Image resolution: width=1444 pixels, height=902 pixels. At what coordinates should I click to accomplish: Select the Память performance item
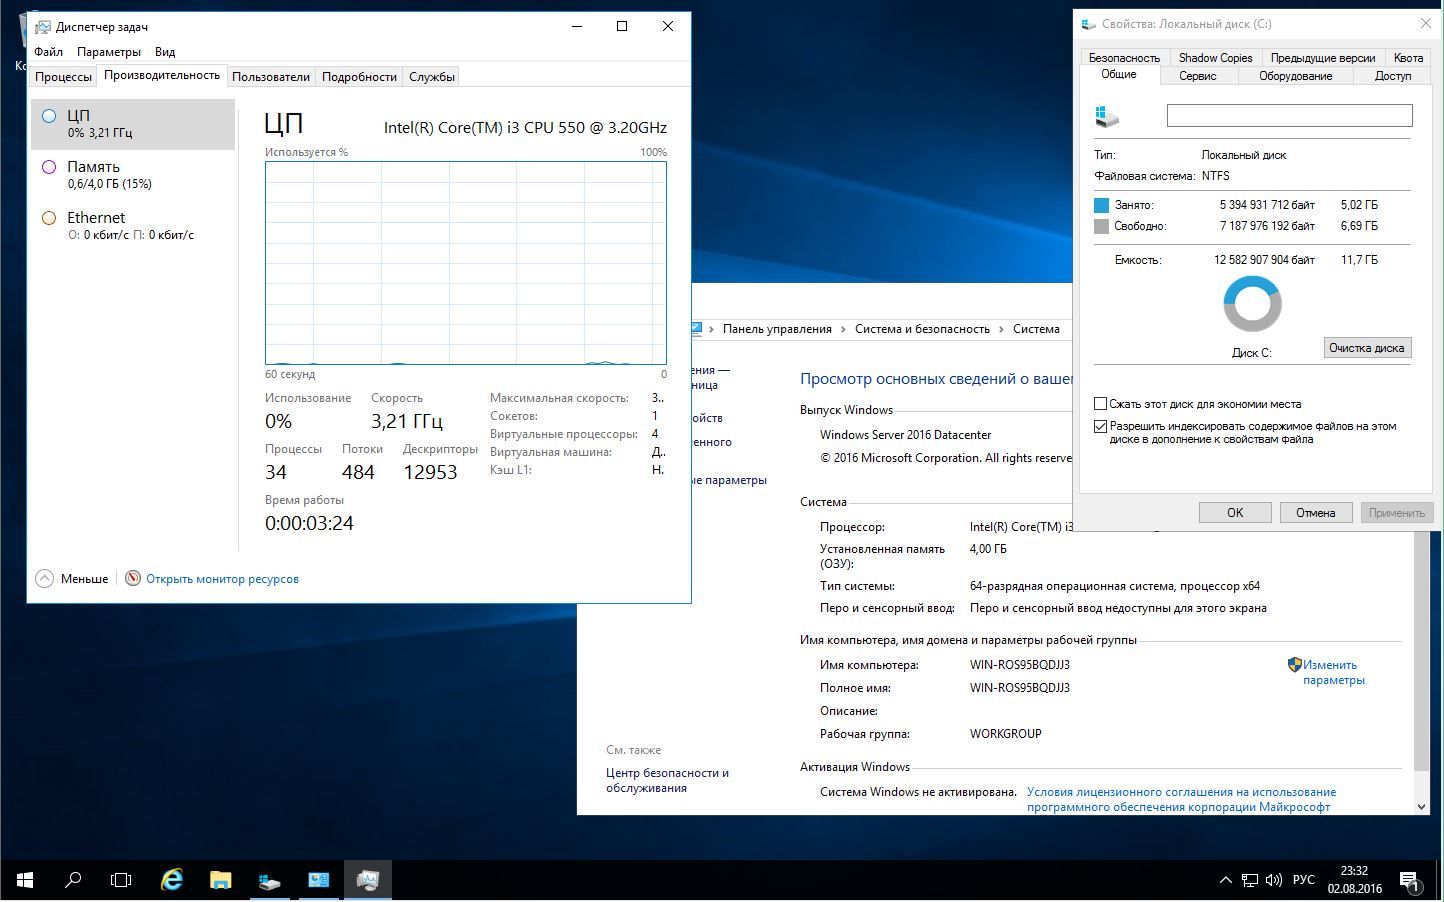click(x=133, y=175)
